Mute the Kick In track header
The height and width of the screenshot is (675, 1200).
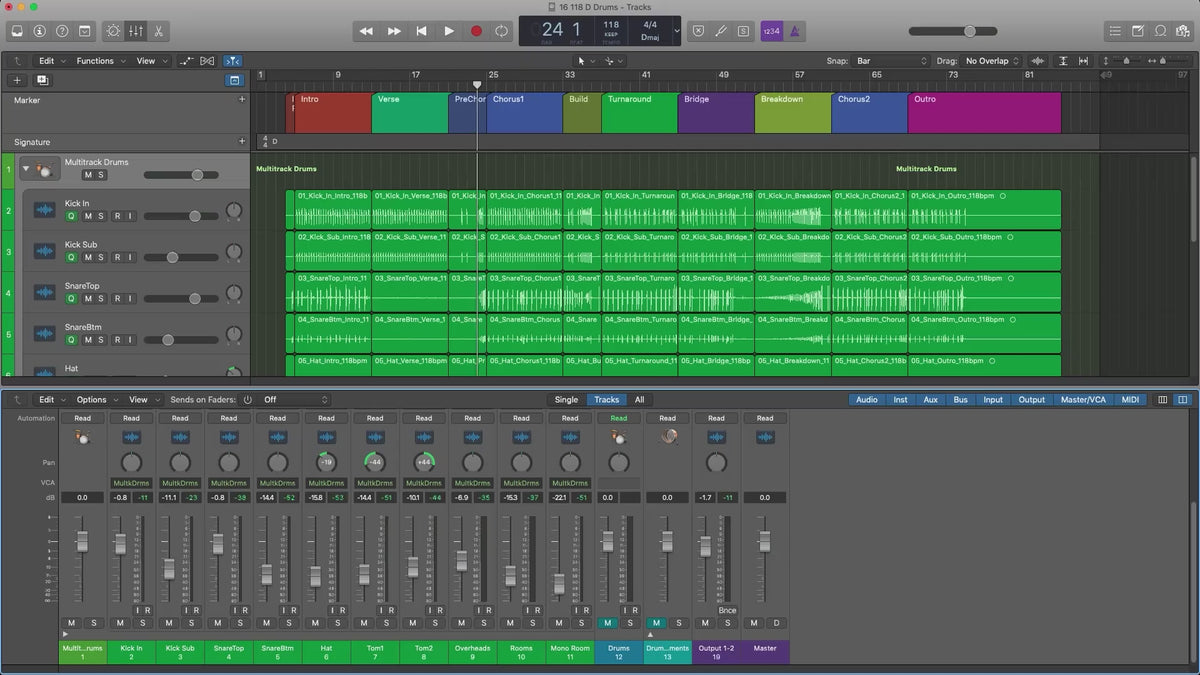click(87, 216)
